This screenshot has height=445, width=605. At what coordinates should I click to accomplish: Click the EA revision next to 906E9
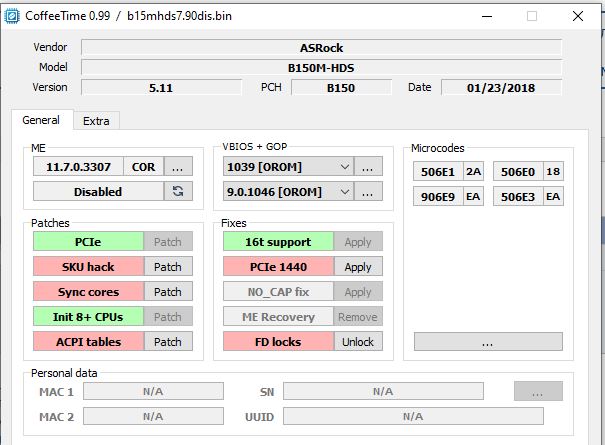point(473,196)
